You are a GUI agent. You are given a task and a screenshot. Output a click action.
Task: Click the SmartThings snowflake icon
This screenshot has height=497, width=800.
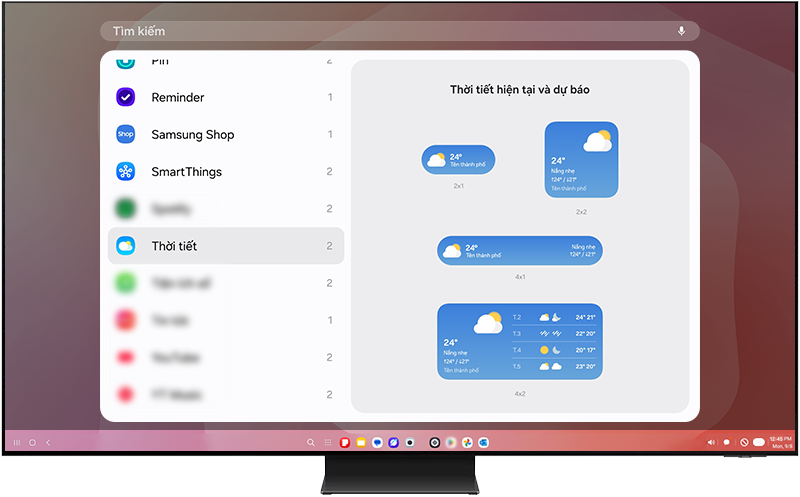click(x=126, y=171)
